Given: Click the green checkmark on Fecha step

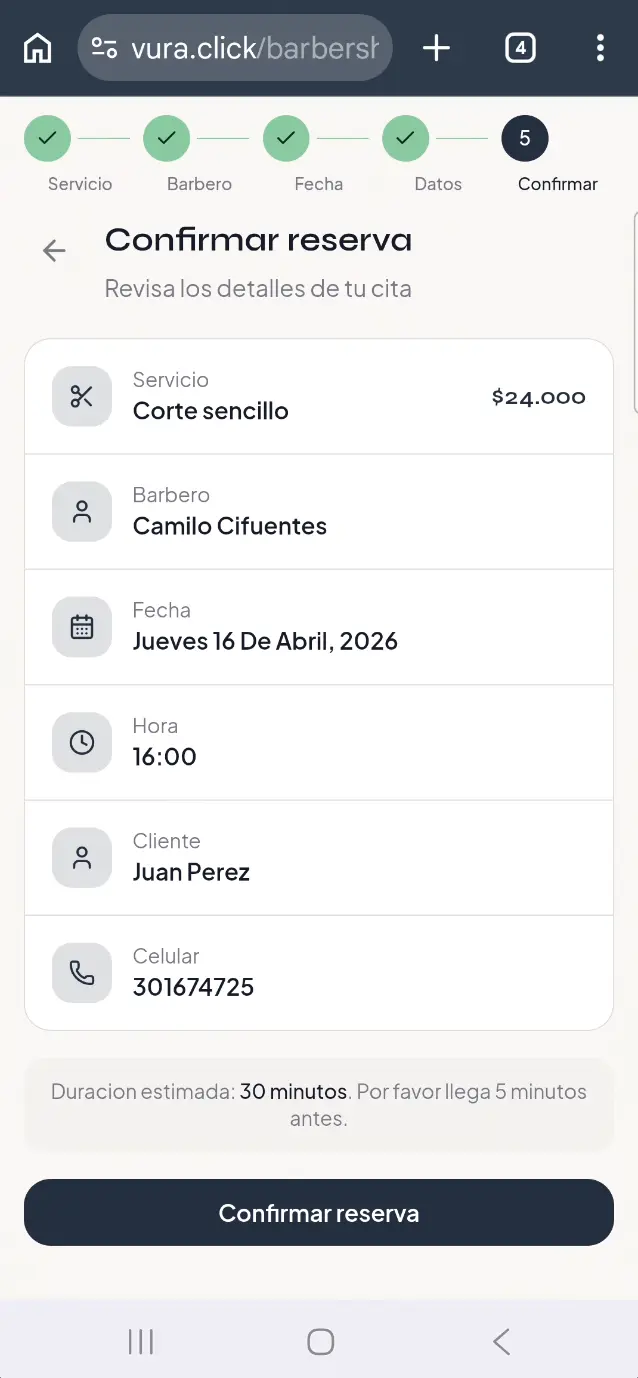Looking at the screenshot, I should point(286,138).
